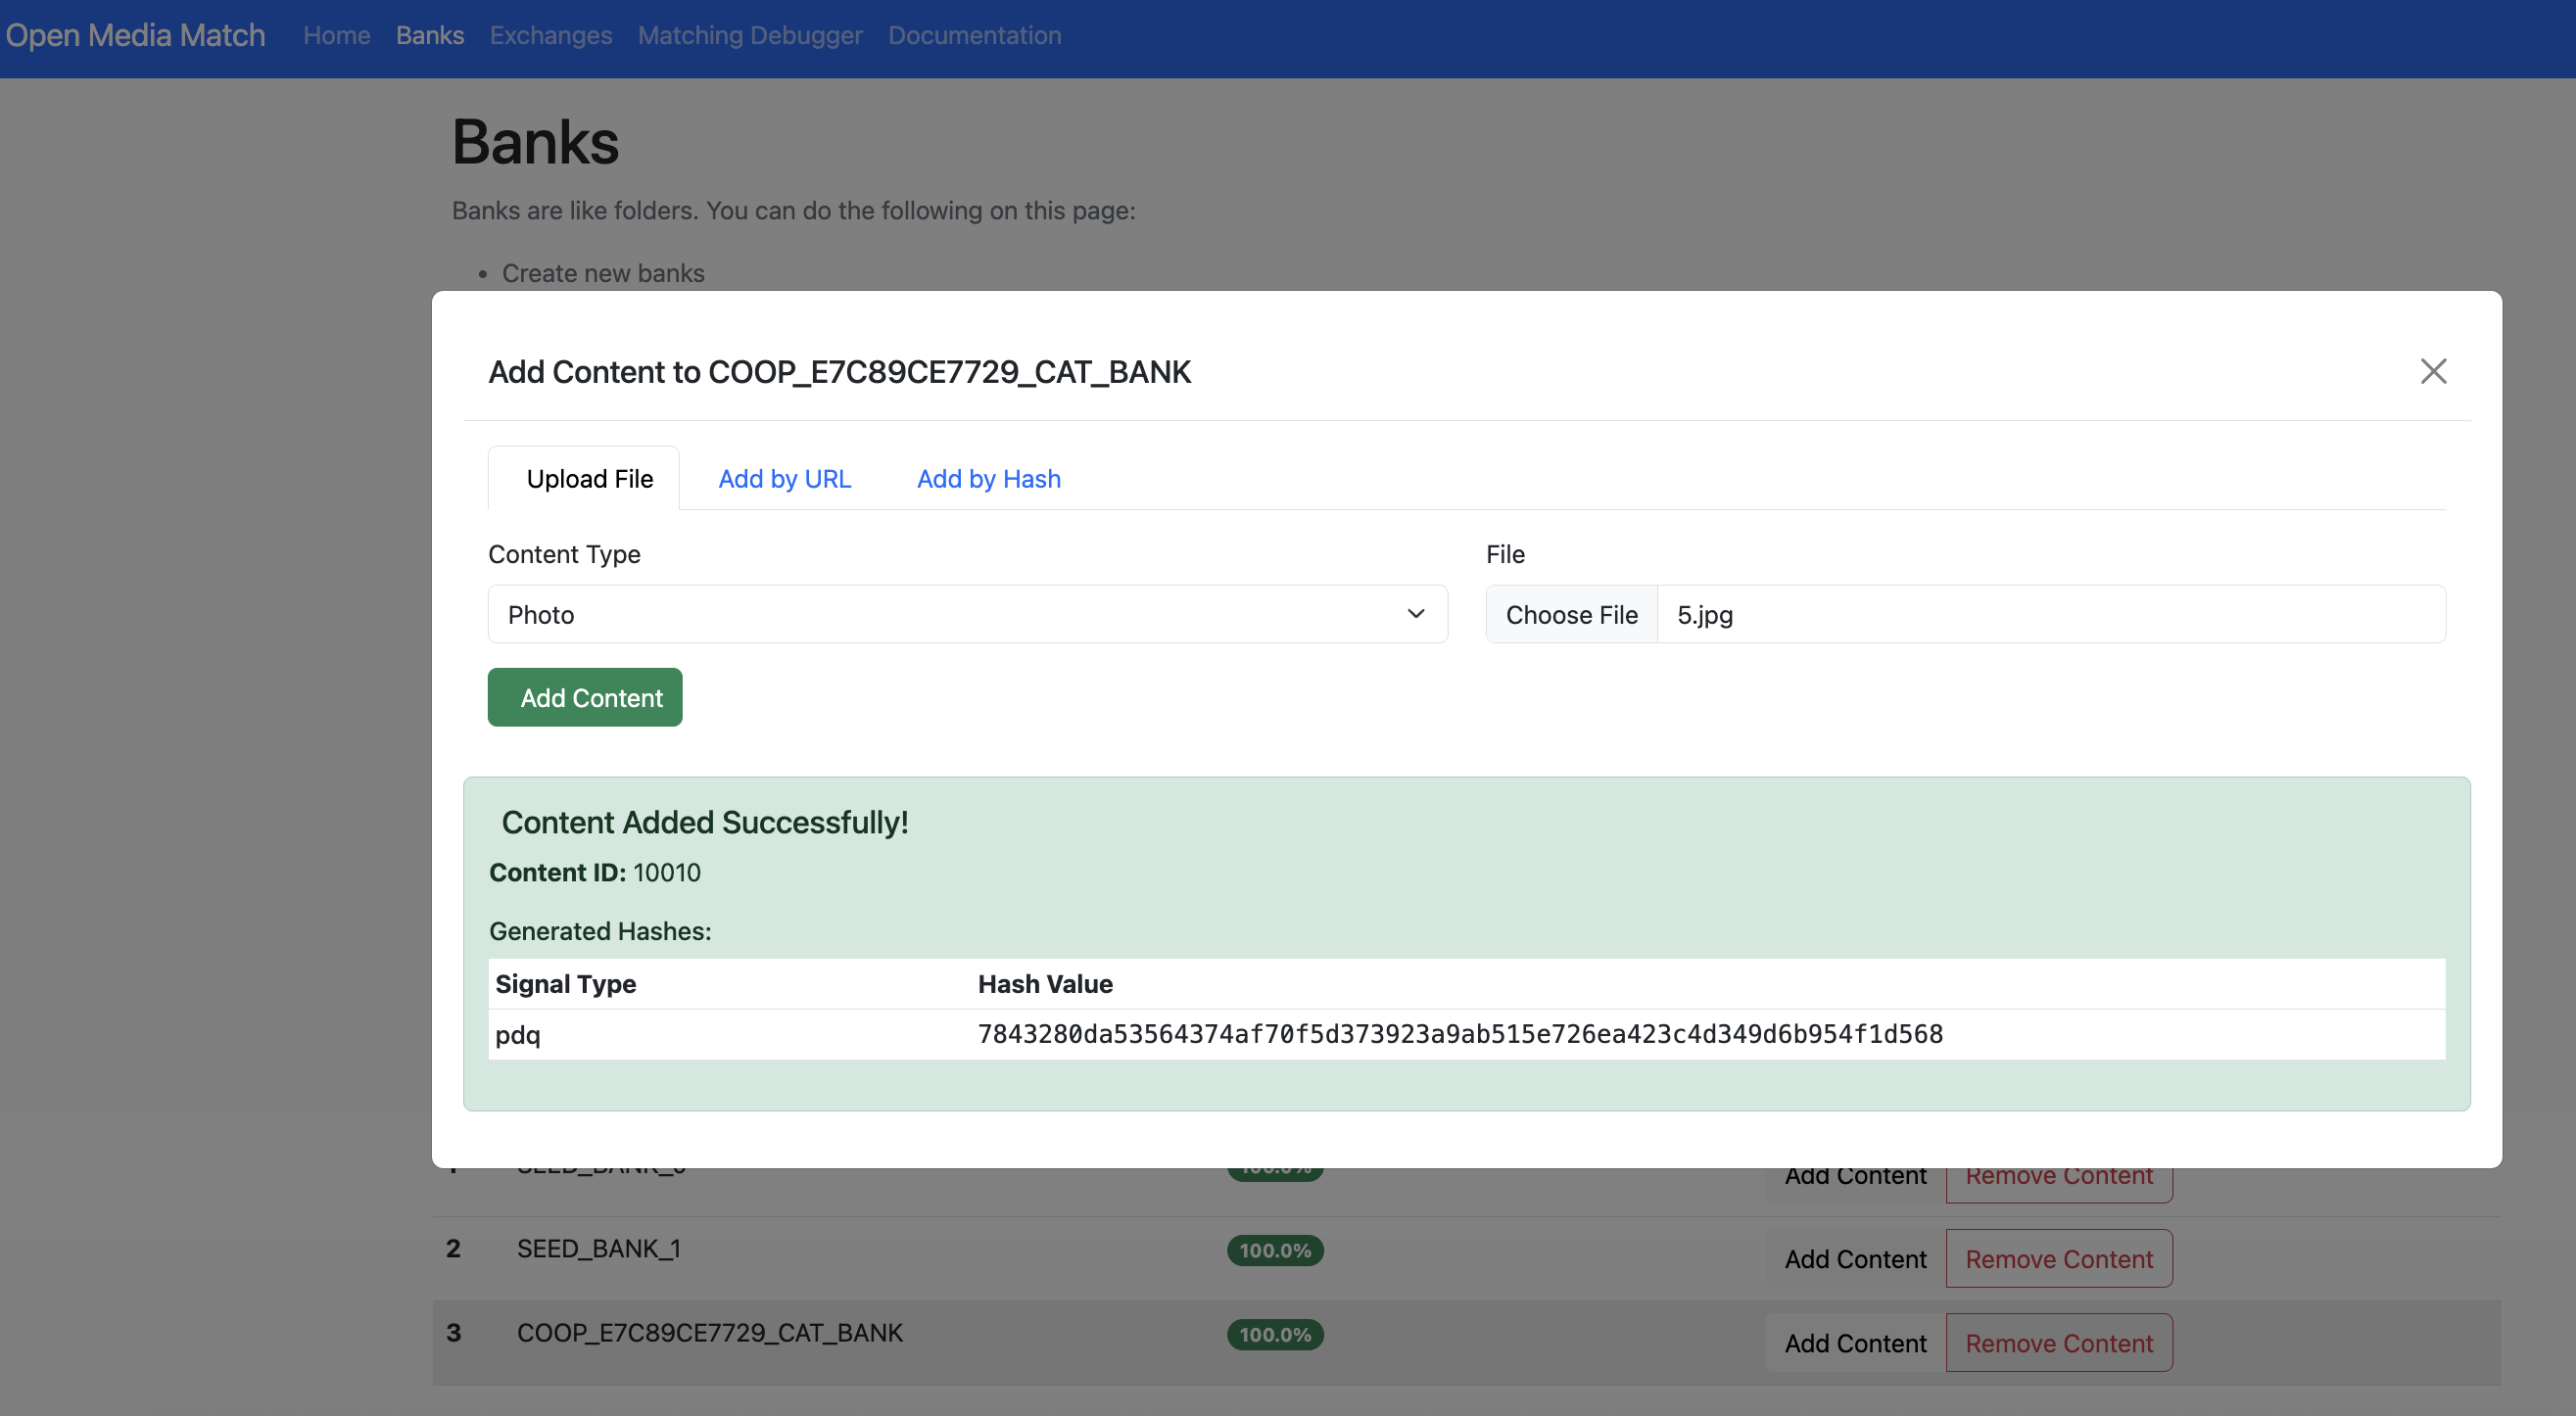Switch to the Add by URL tab
Screen dimensions: 2576x1416
click(x=783, y=478)
